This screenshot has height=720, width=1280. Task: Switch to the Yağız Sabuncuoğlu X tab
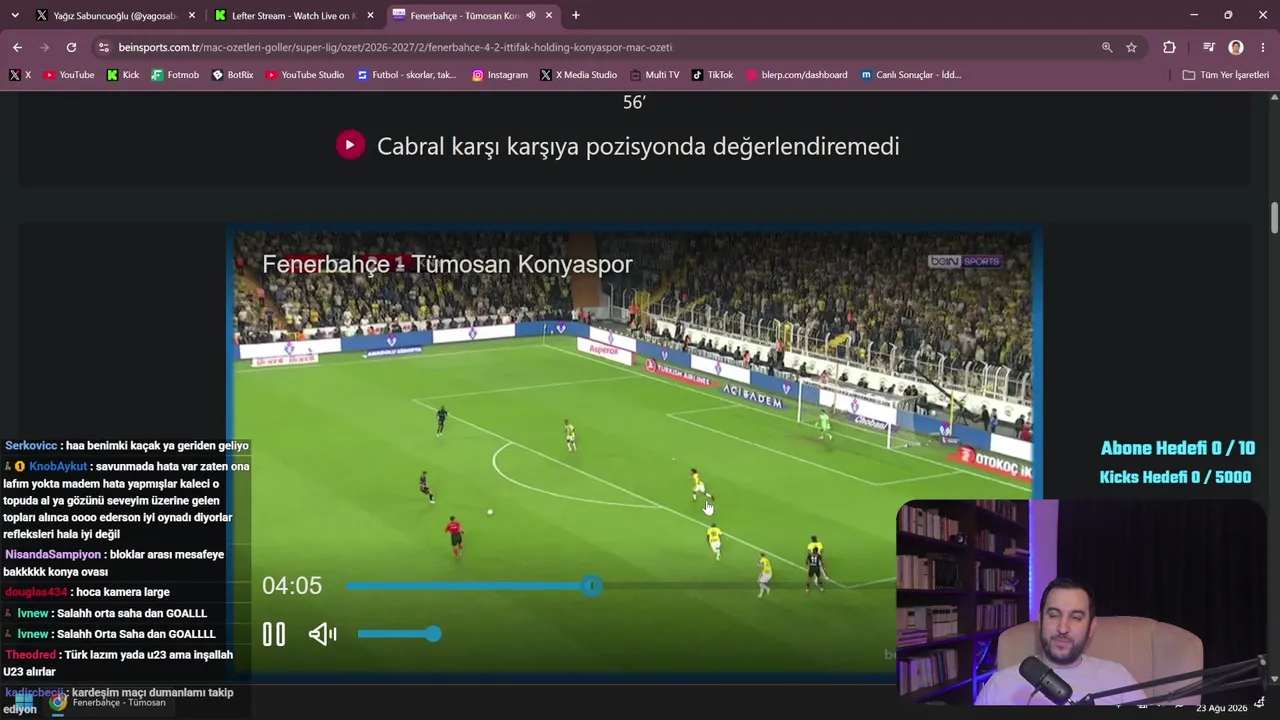(x=115, y=16)
